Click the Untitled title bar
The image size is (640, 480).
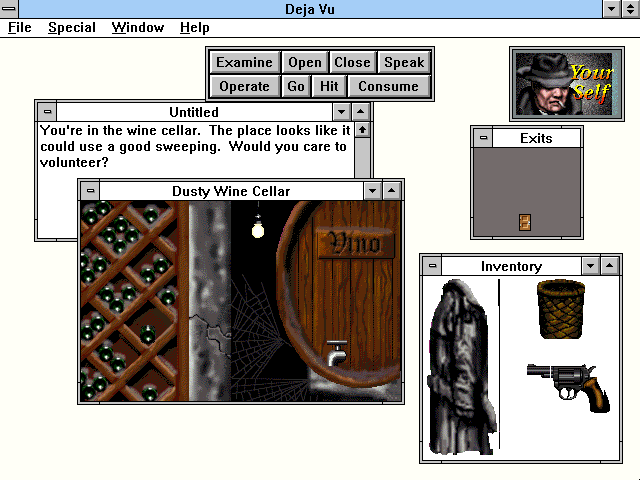coord(194,111)
